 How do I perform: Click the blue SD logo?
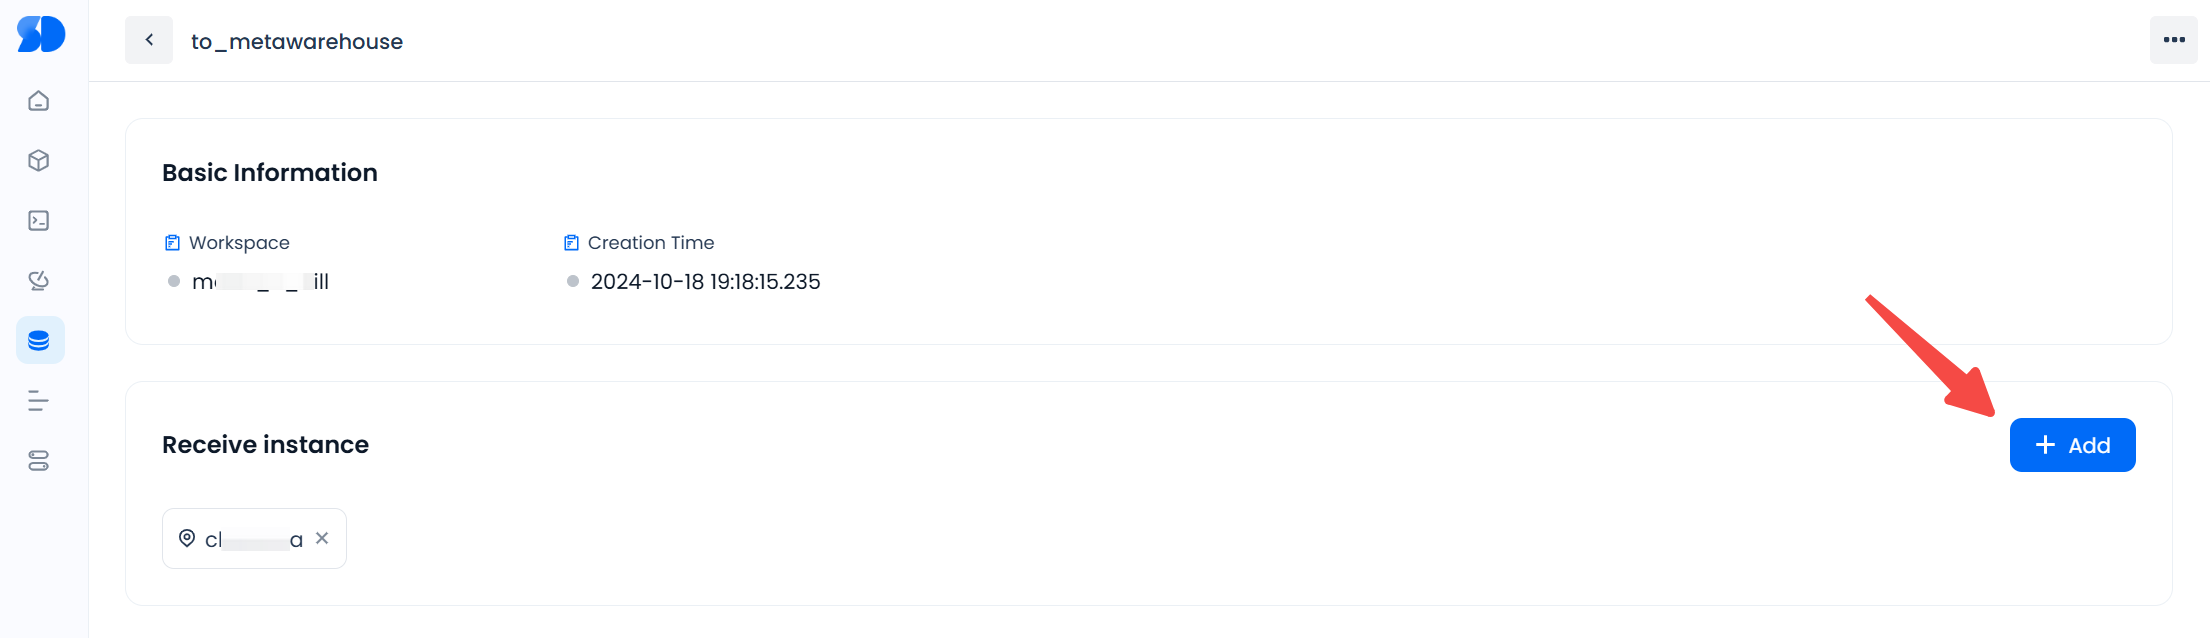point(41,35)
